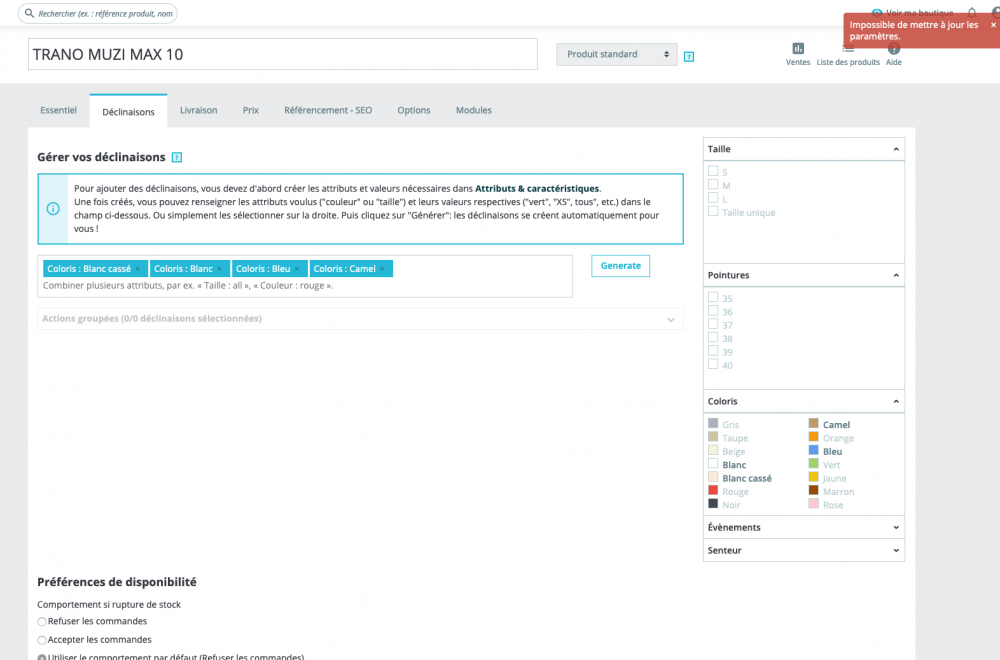Open the Référencement - SEO tab
Image resolution: width=1000 pixels, height=660 pixels.
point(328,110)
